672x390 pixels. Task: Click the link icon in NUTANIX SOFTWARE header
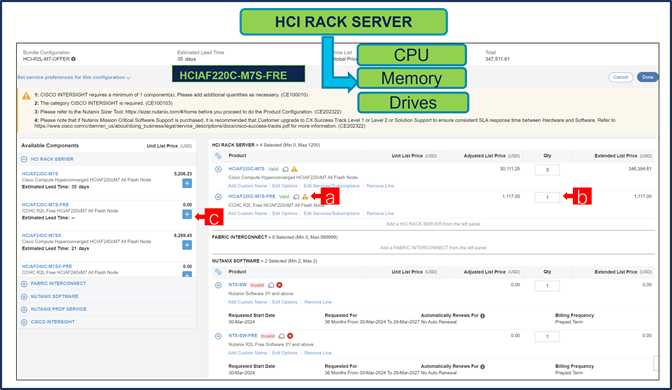218,272
